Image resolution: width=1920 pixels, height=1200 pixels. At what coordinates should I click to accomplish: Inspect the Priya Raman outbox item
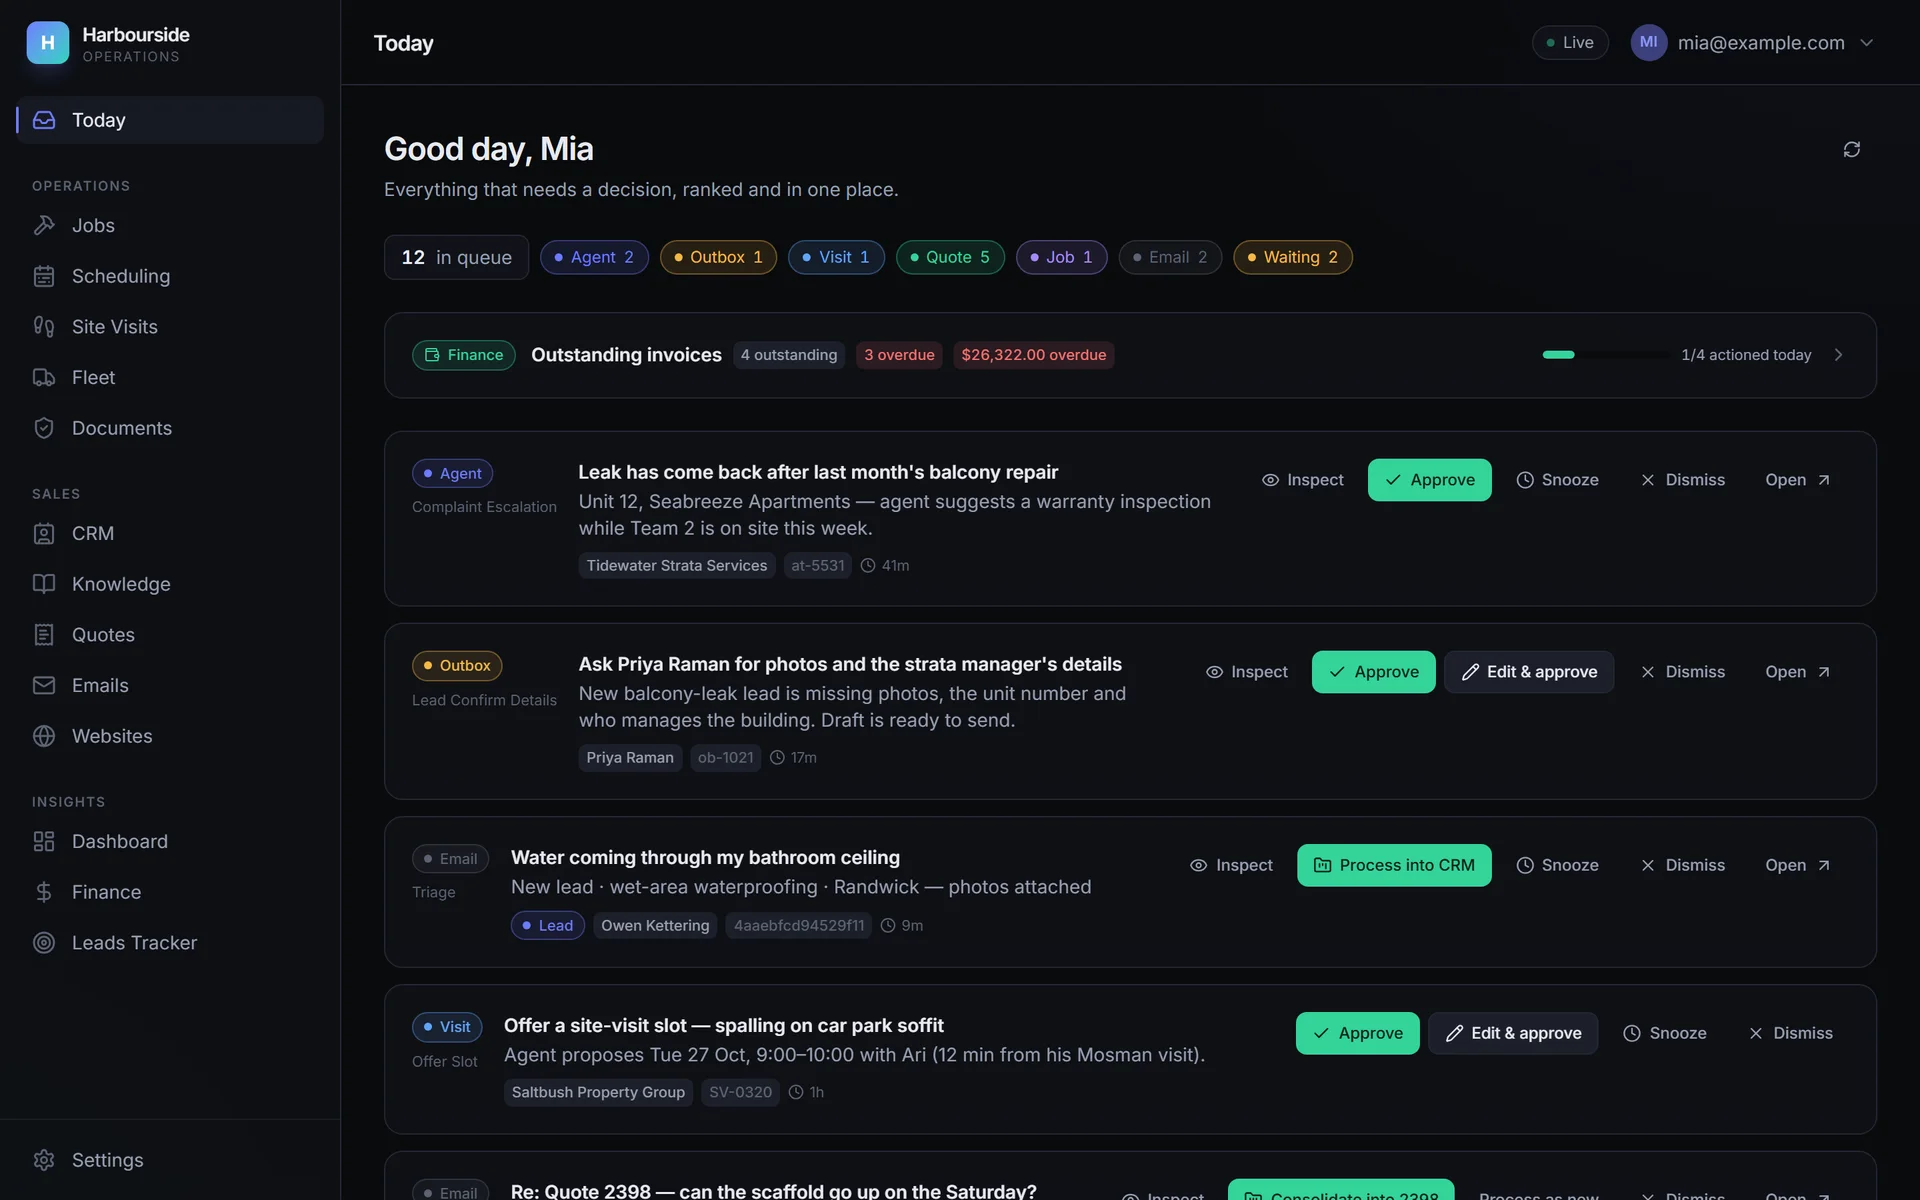click(x=1246, y=672)
